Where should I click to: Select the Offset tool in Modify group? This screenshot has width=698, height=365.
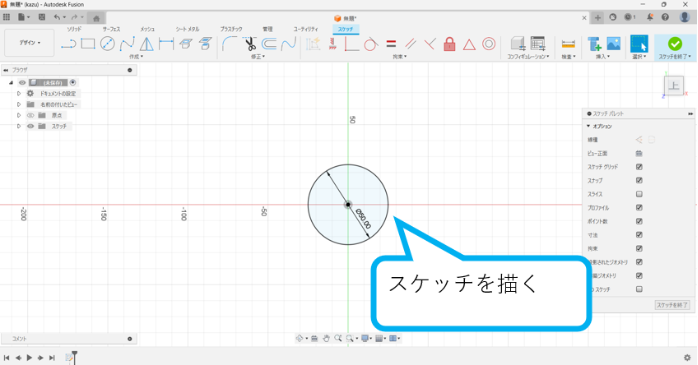pos(269,44)
